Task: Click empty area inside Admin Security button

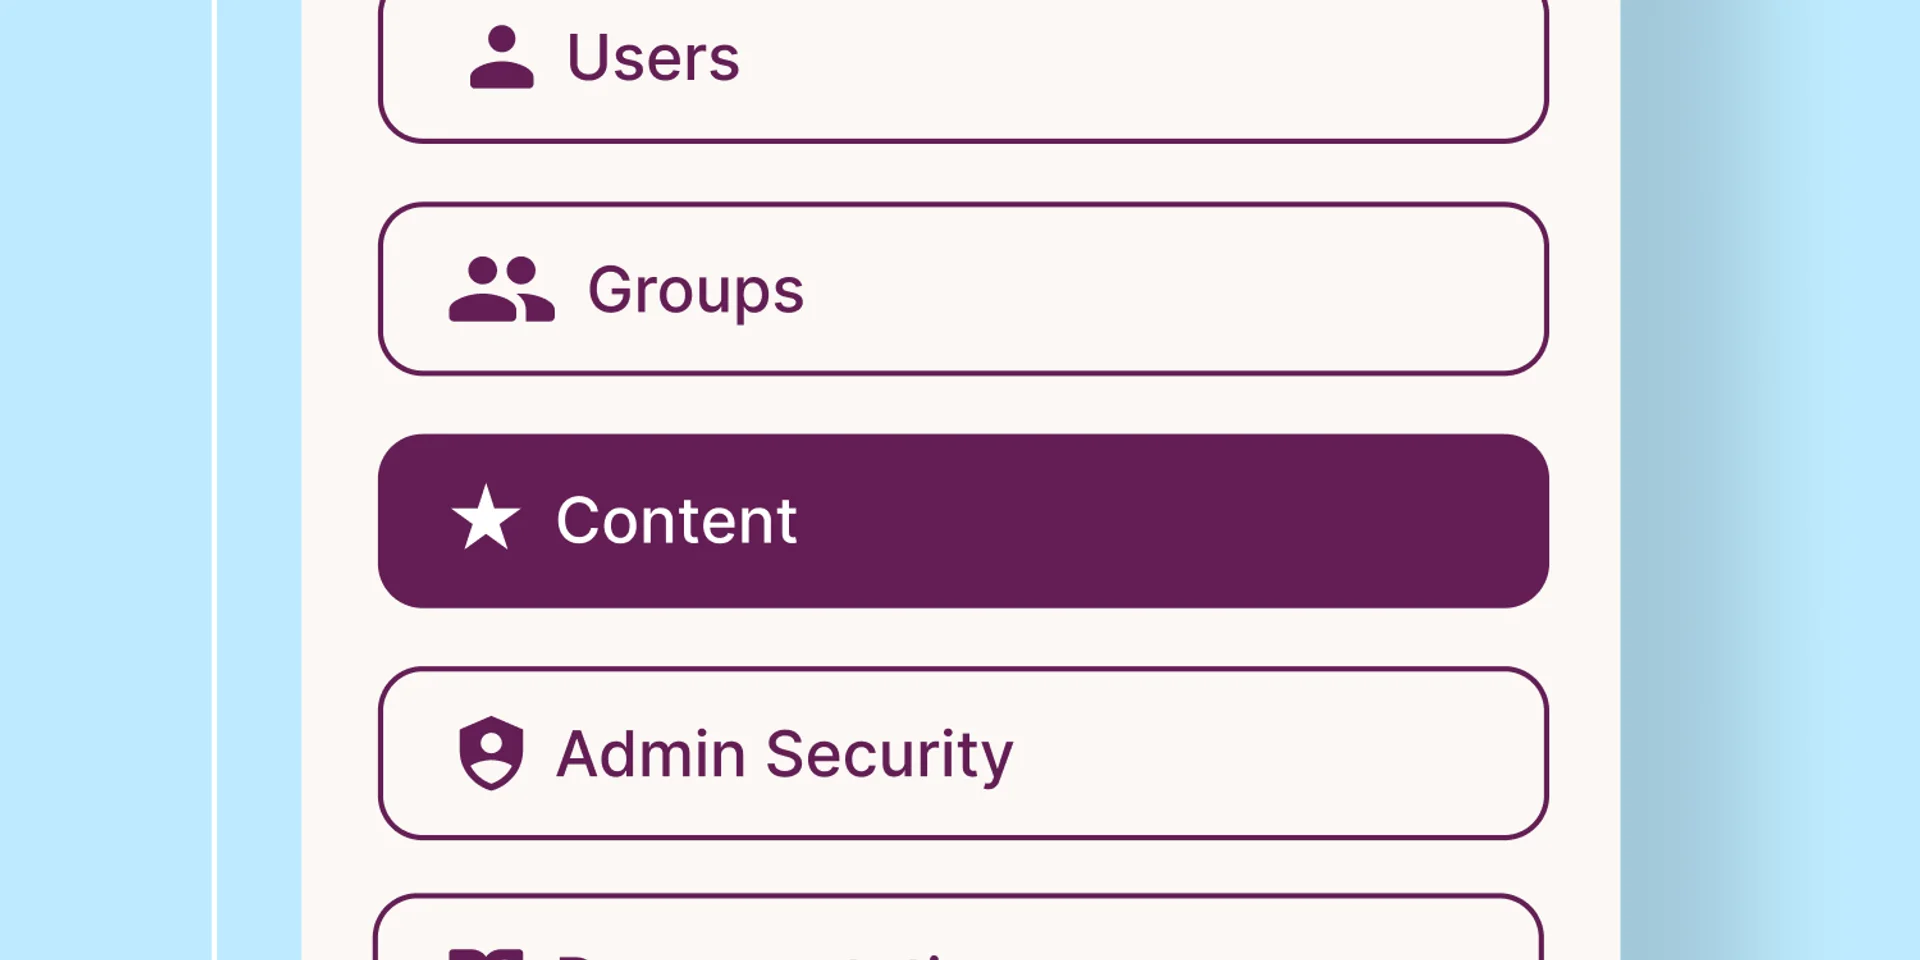Action: (x=1280, y=753)
